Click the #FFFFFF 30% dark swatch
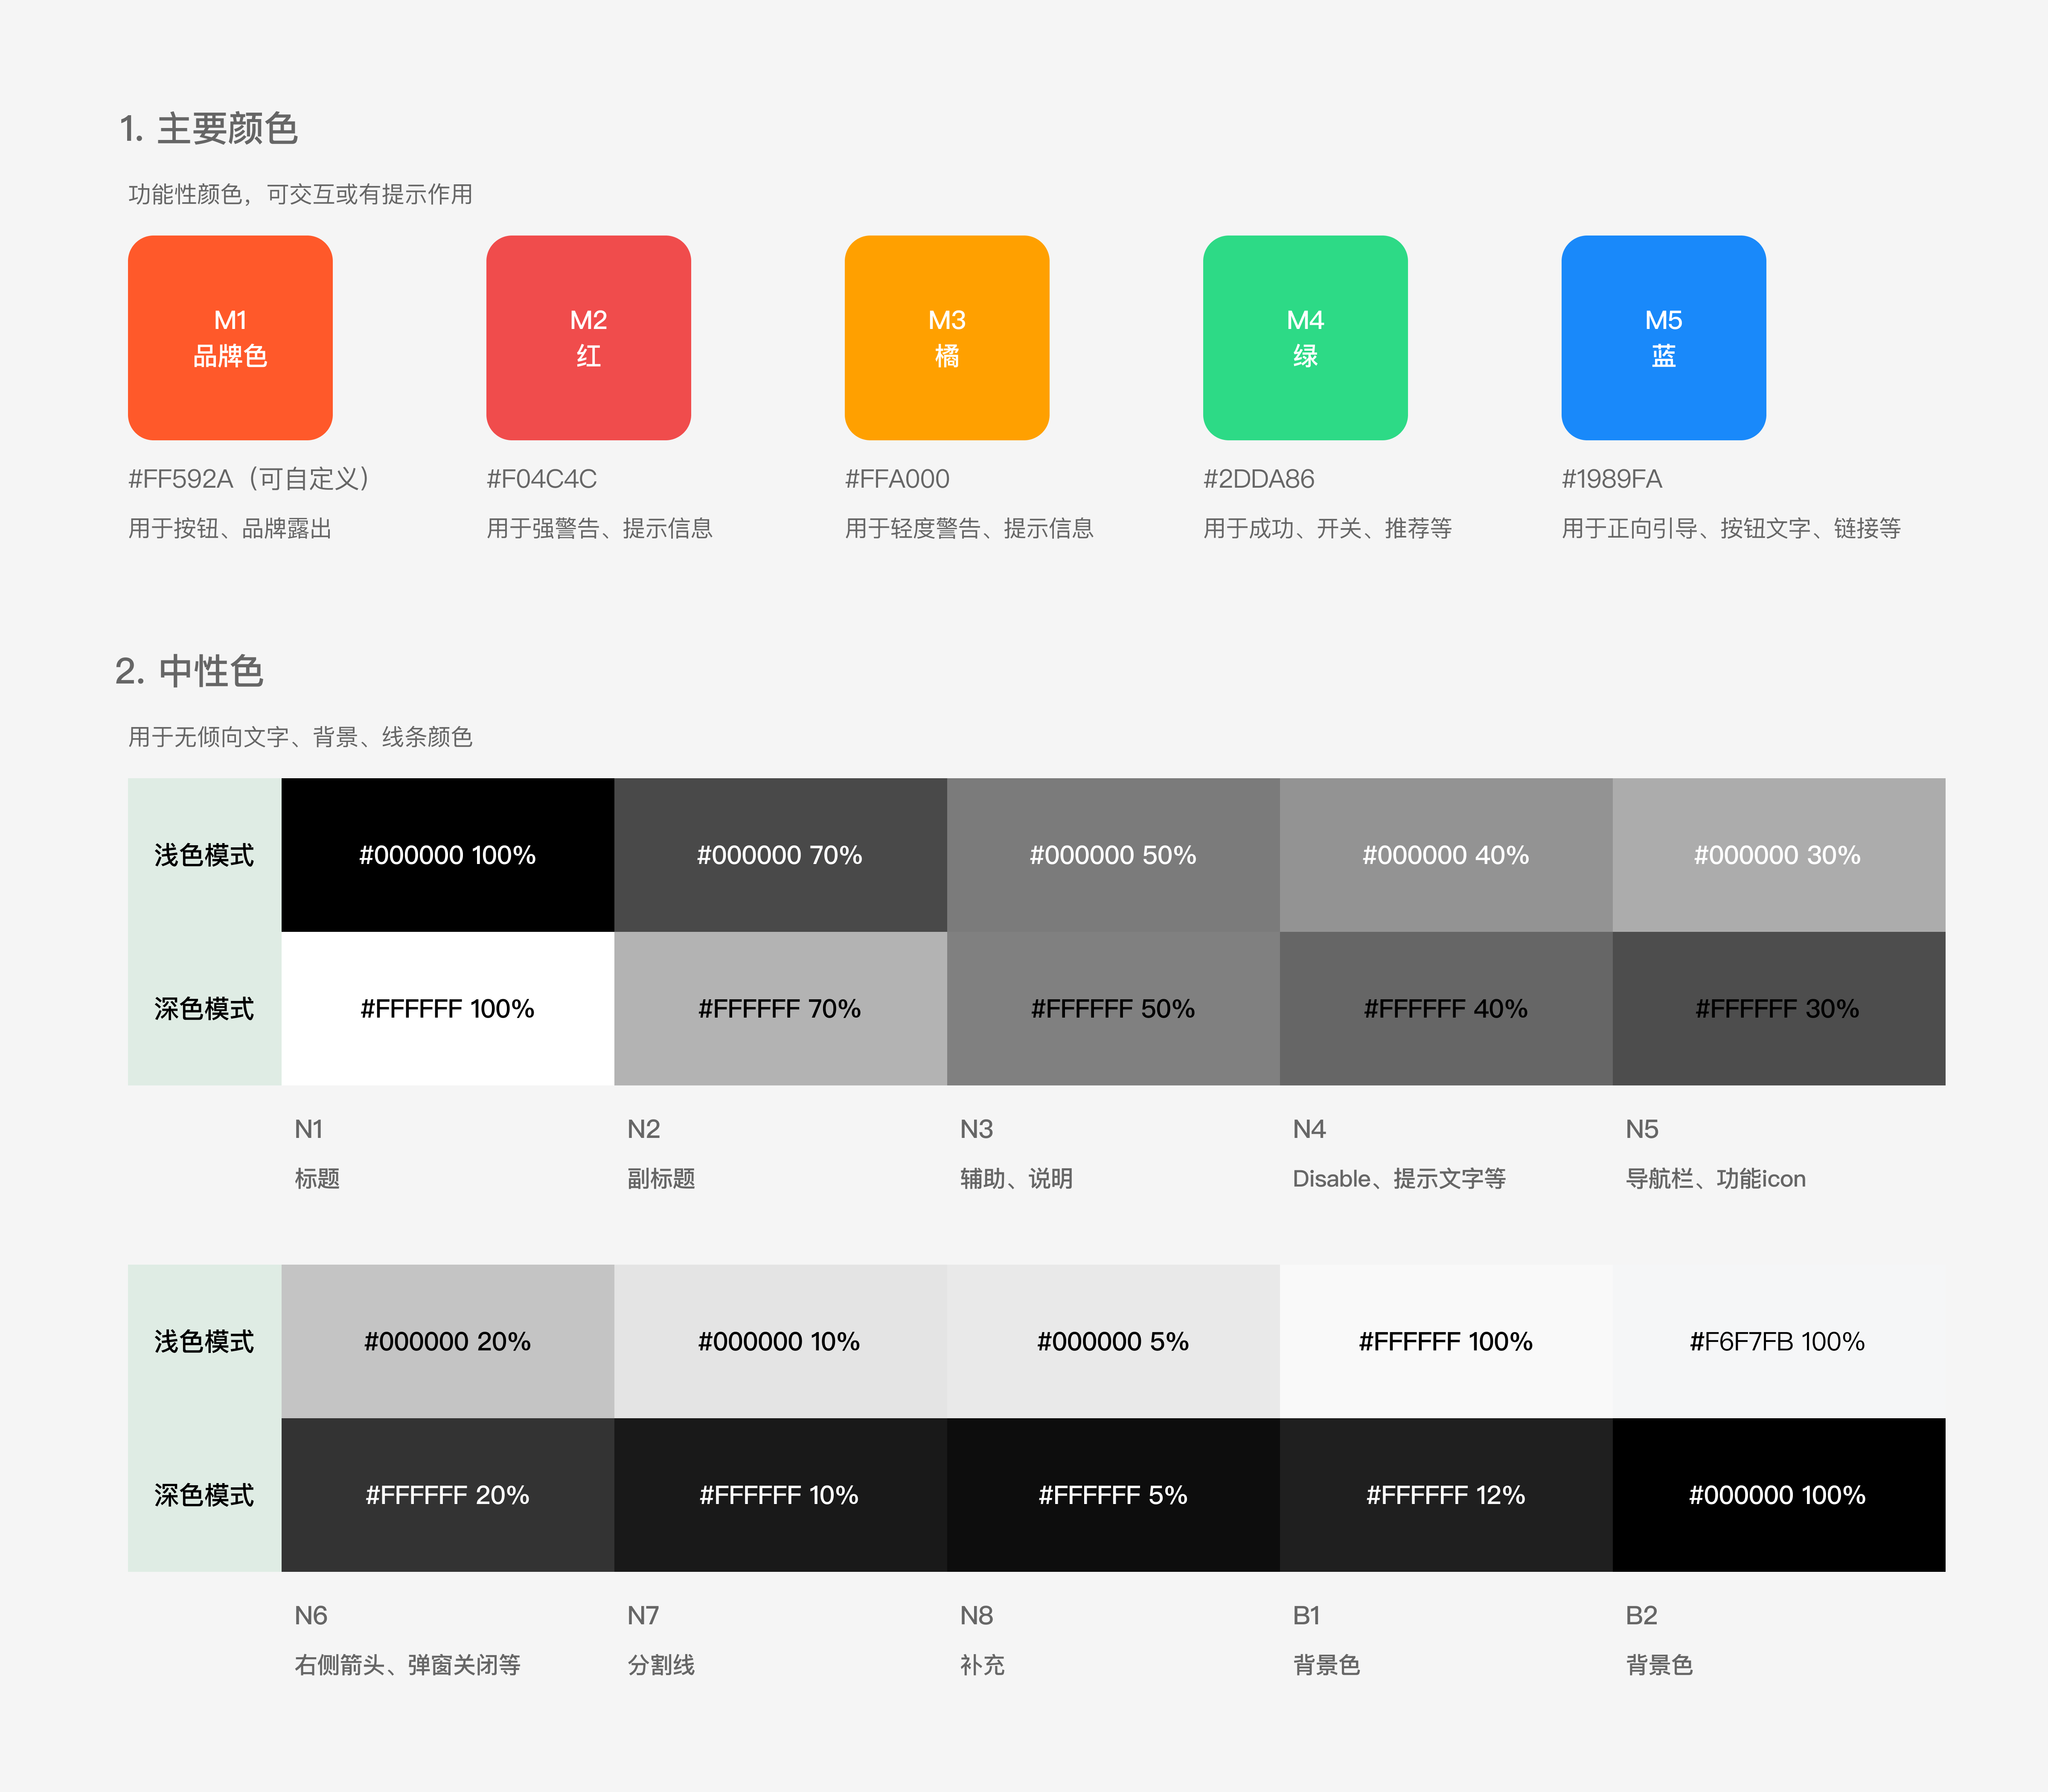The height and width of the screenshot is (1792, 2048). click(1778, 1008)
